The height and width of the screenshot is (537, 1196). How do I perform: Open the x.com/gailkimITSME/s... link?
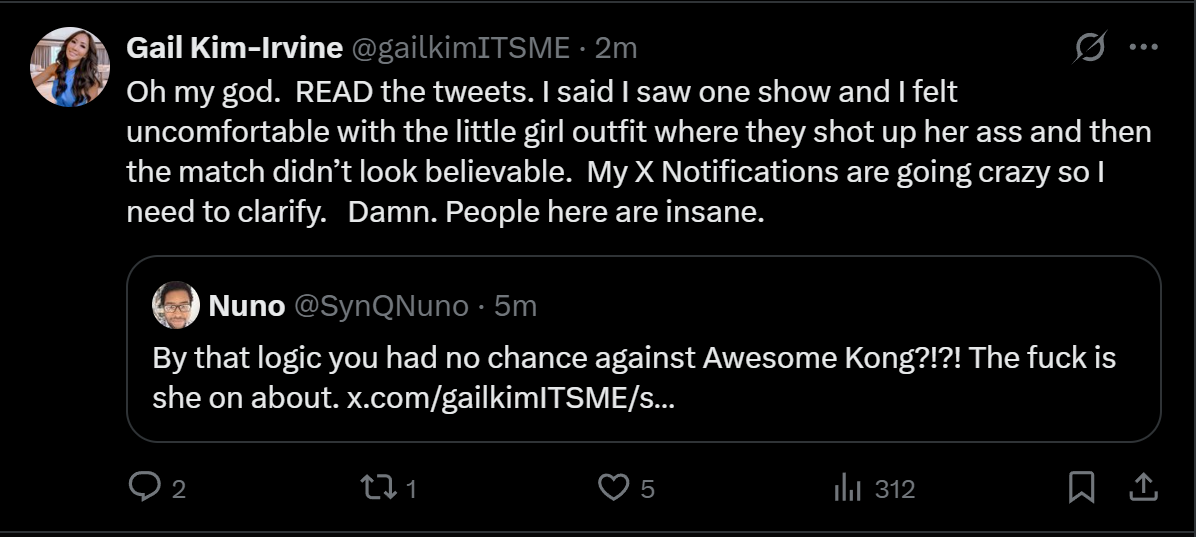coord(512,397)
